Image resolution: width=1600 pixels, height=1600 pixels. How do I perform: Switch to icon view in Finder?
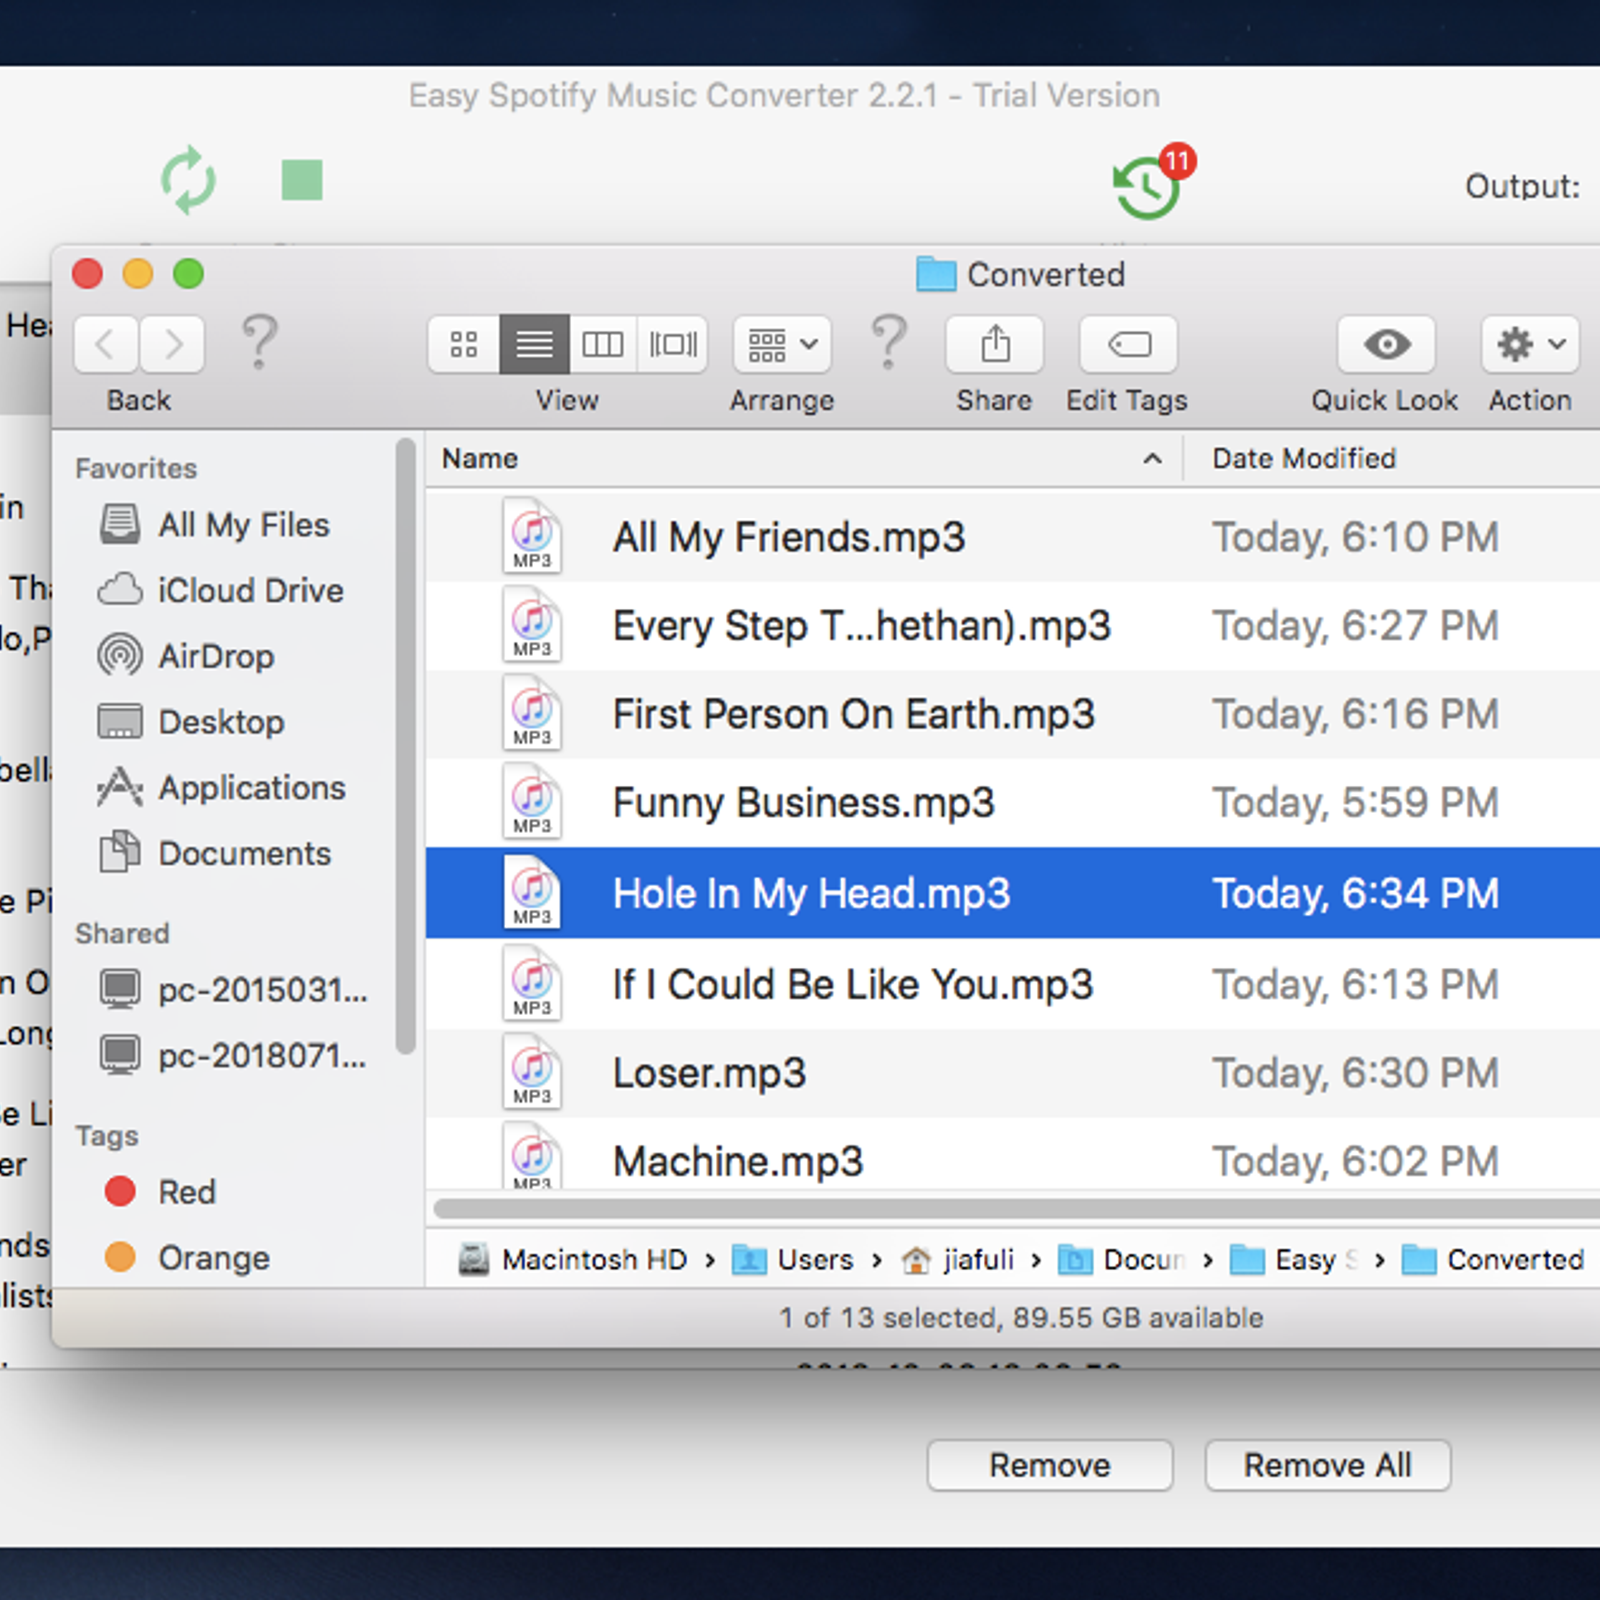click(x=464, y=345)
